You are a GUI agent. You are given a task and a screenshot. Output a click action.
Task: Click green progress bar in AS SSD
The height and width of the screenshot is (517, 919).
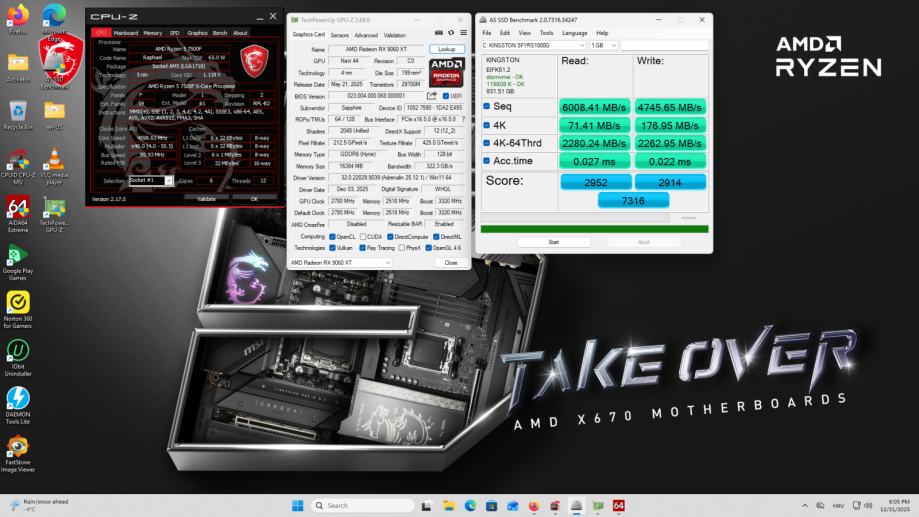click(x=594, y=229)
